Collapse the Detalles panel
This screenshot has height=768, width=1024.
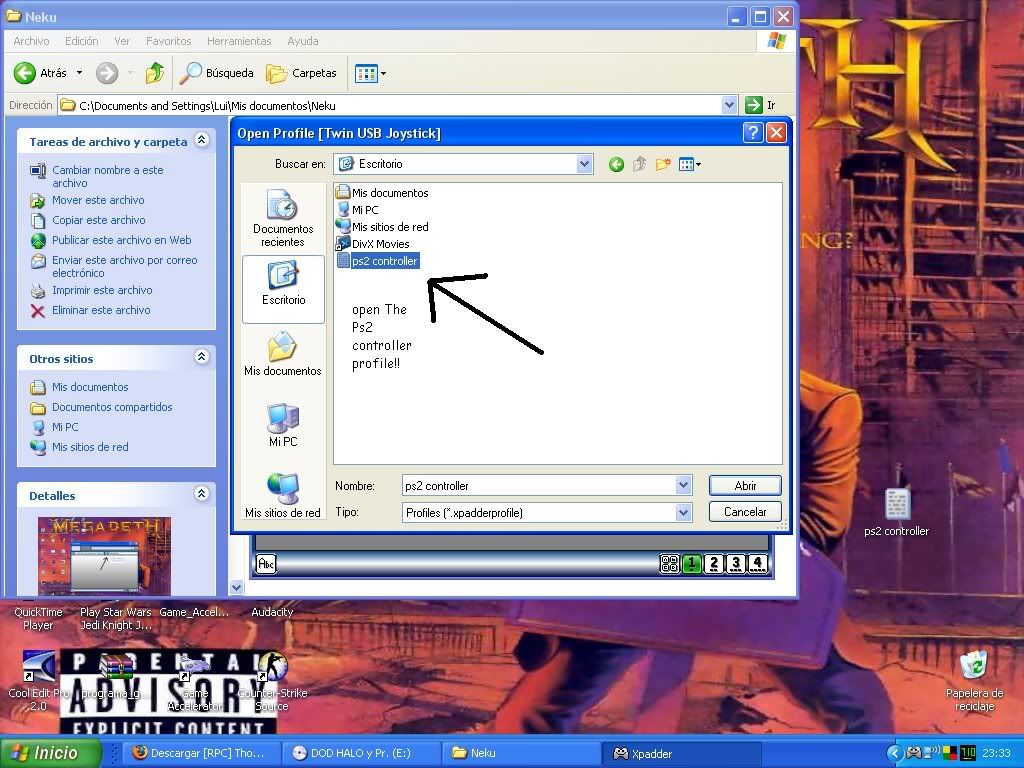pyautogui.click(x=202, y=494)
